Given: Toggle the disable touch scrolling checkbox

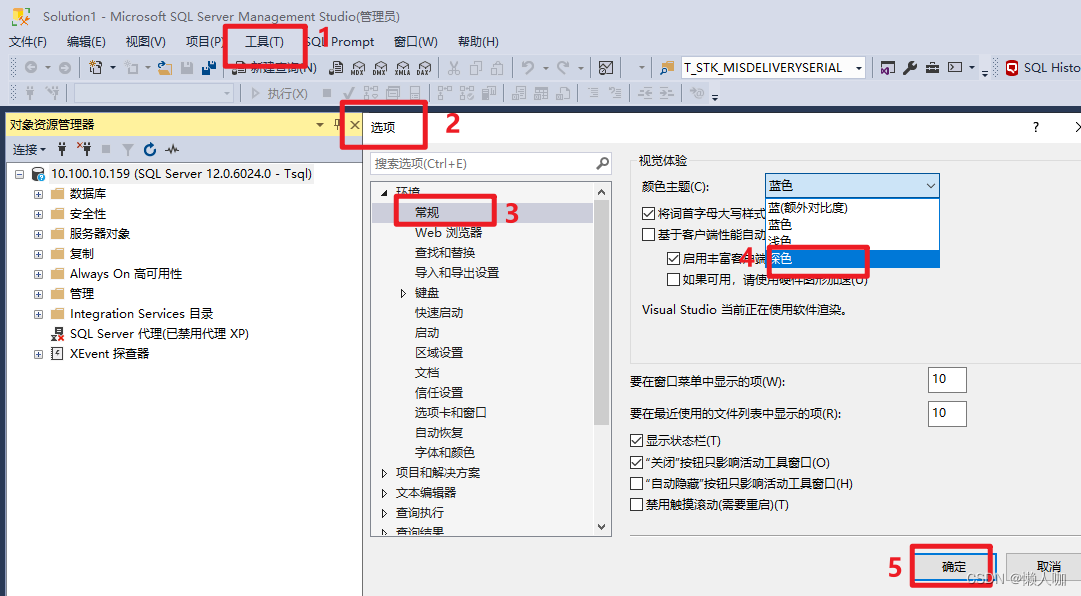Looking at the screenshot, I should 636,505.
